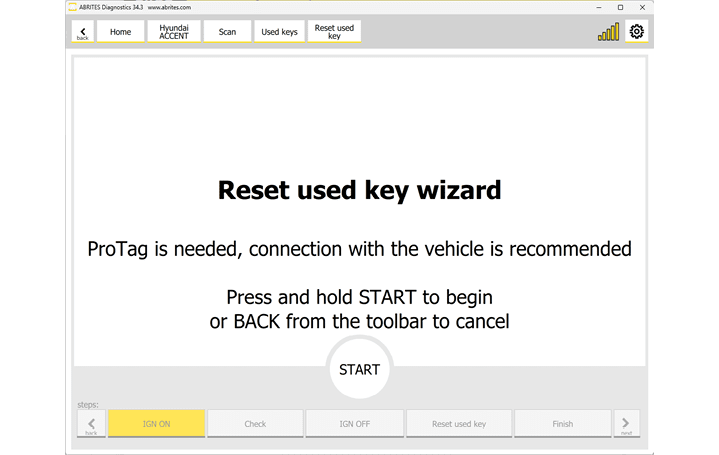The image size is (719, 455).
Task: Click the ABRITES app icon in the title bar
Action: [x=72, y=6]
